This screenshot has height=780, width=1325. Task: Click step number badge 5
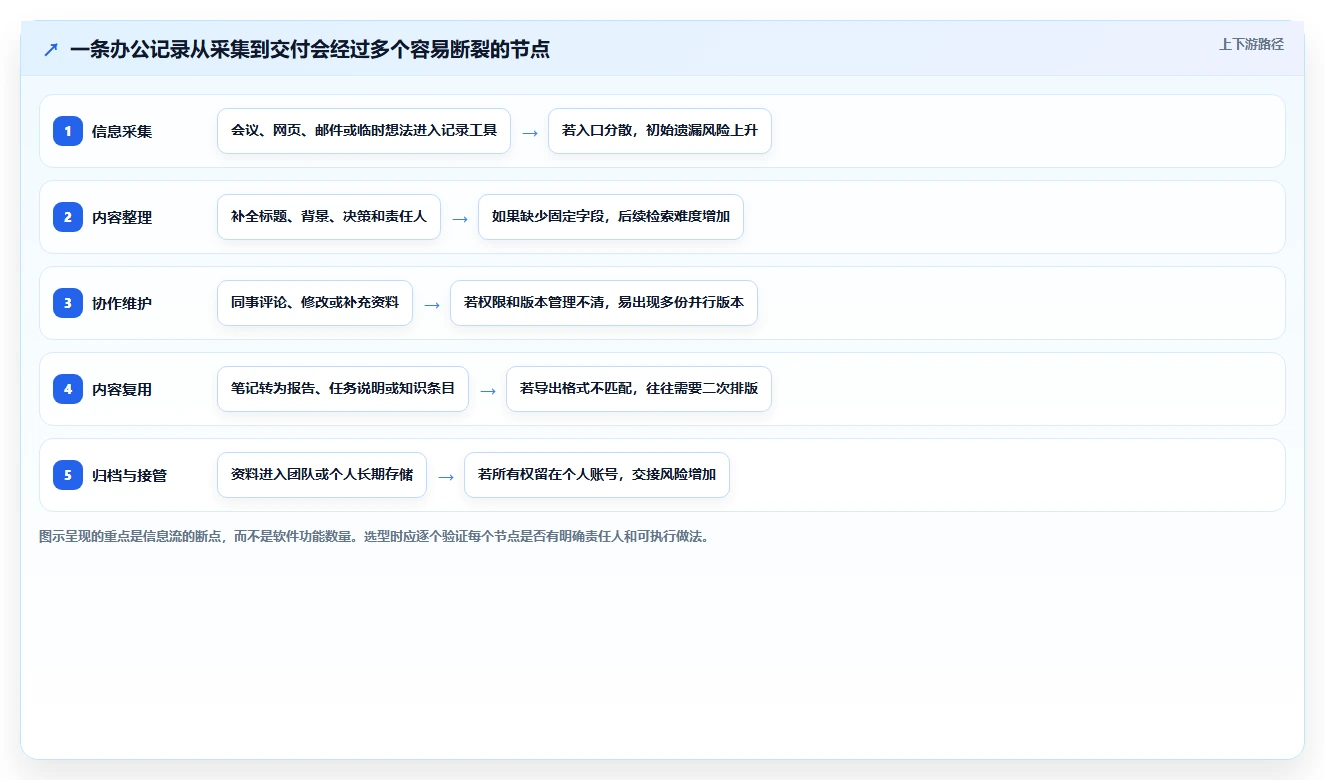point(68,474)
